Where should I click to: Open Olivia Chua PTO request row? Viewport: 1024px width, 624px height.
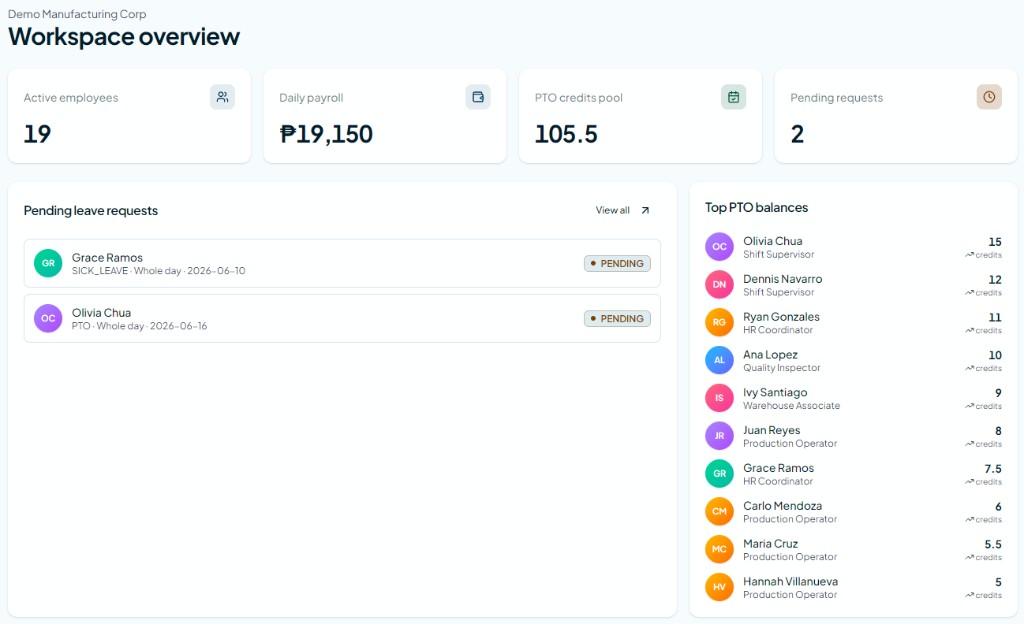point(342,319)
